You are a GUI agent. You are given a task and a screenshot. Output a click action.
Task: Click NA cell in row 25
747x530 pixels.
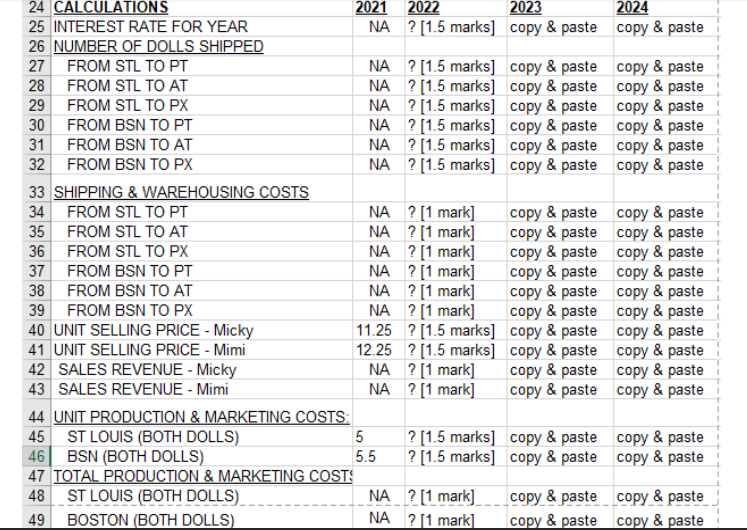(379, 27)
